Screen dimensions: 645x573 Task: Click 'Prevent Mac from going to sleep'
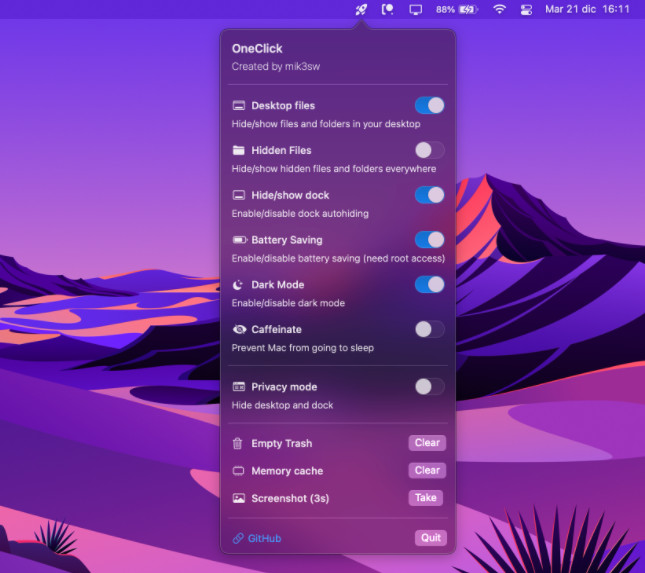click(x=302, y=348)
